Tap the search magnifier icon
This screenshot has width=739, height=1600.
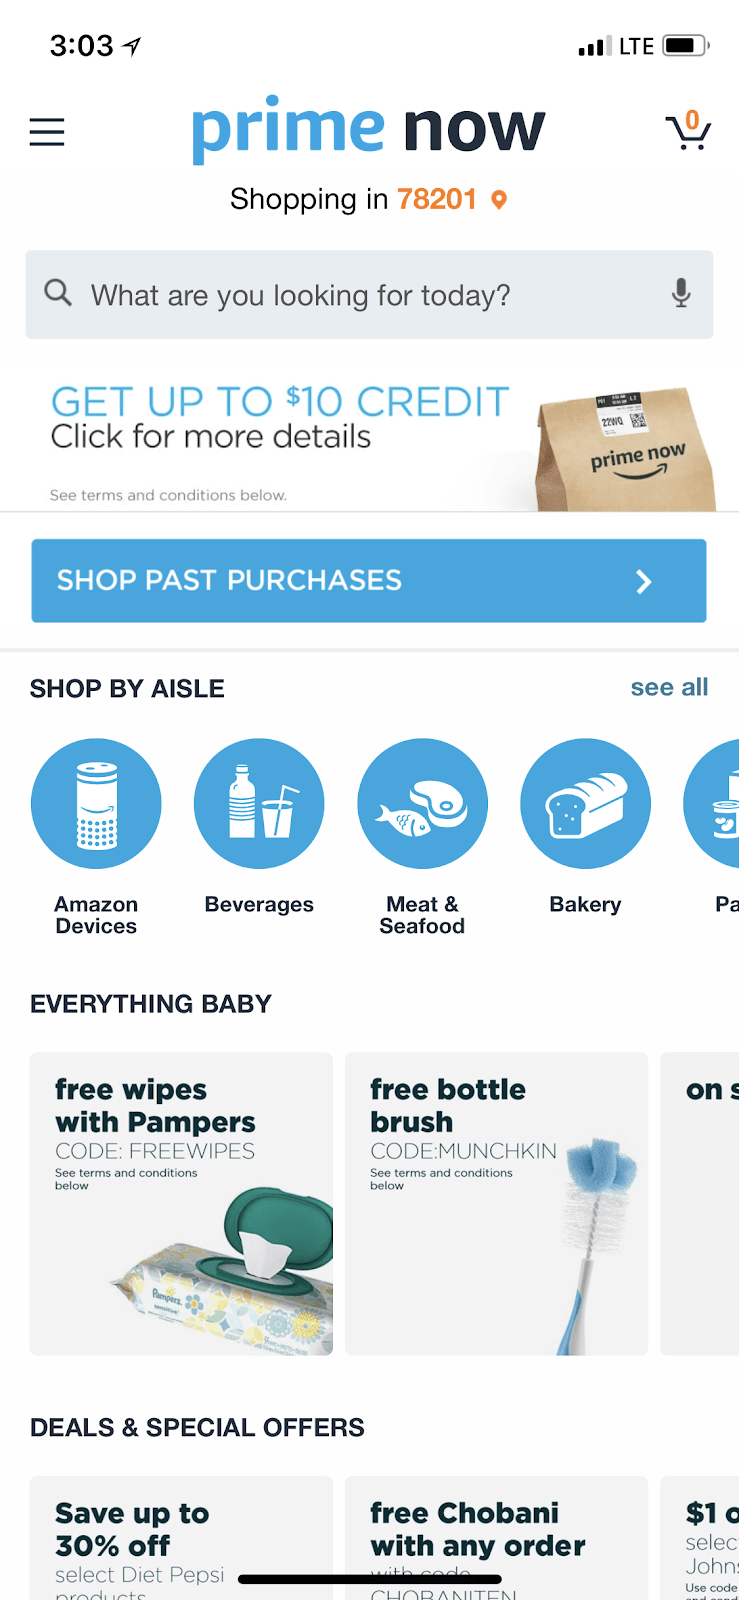pyautogui.click(x=58, y=293)
